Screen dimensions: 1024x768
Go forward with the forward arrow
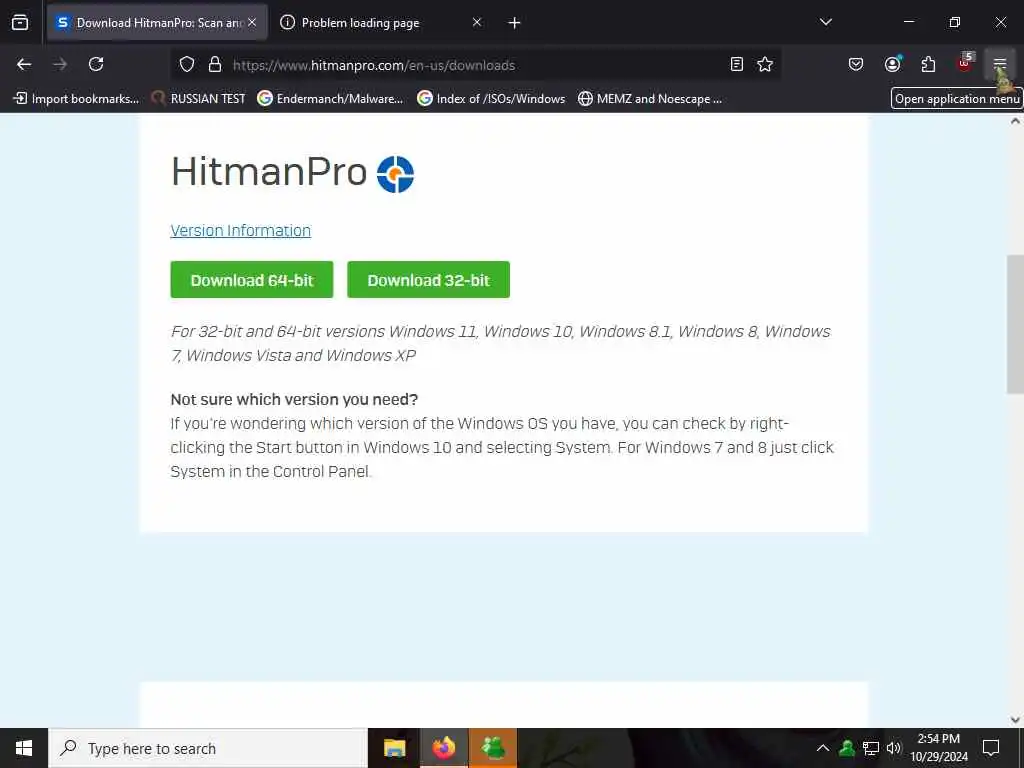[60, 64]
